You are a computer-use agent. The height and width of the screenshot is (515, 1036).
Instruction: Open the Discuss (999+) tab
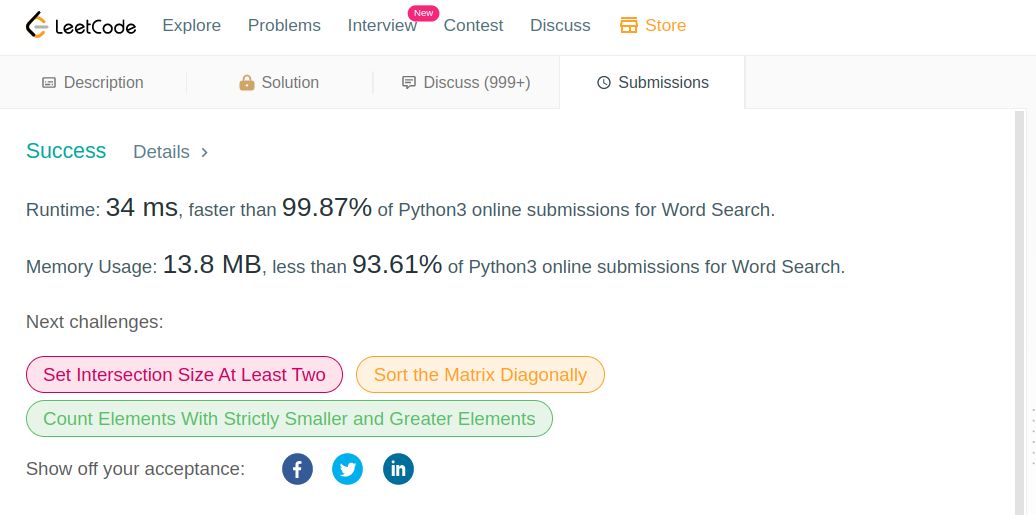(x=466, y=83)
